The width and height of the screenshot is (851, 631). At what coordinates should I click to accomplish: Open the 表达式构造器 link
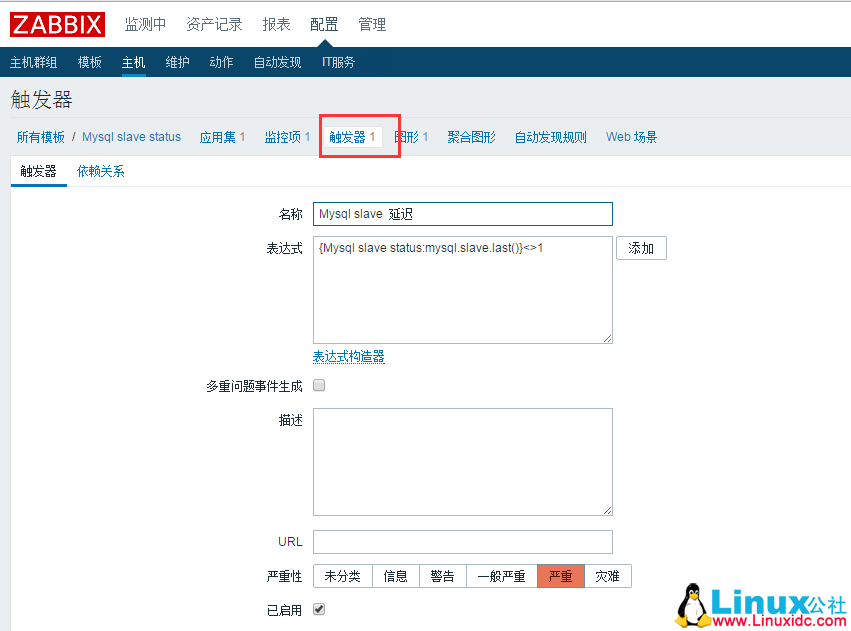click(x=346, y=356)
